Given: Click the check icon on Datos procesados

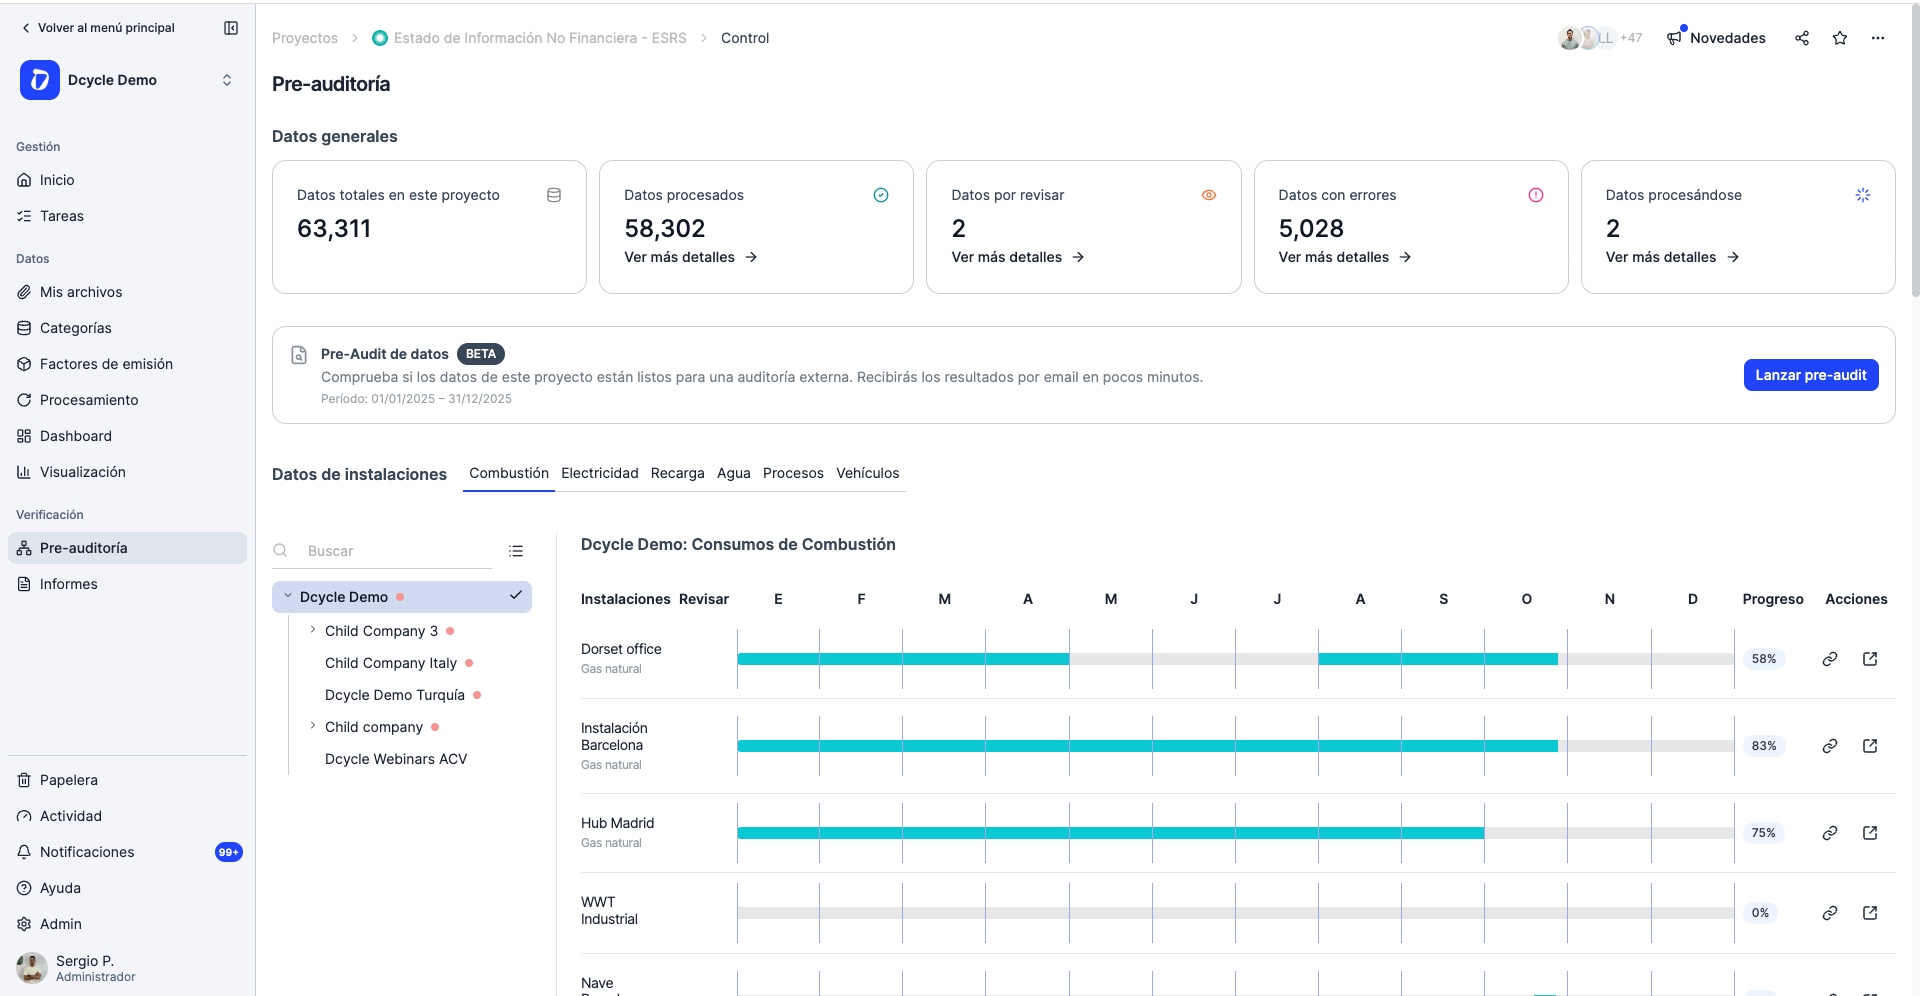Looking at the screenshot, I should tap(881, 195).
